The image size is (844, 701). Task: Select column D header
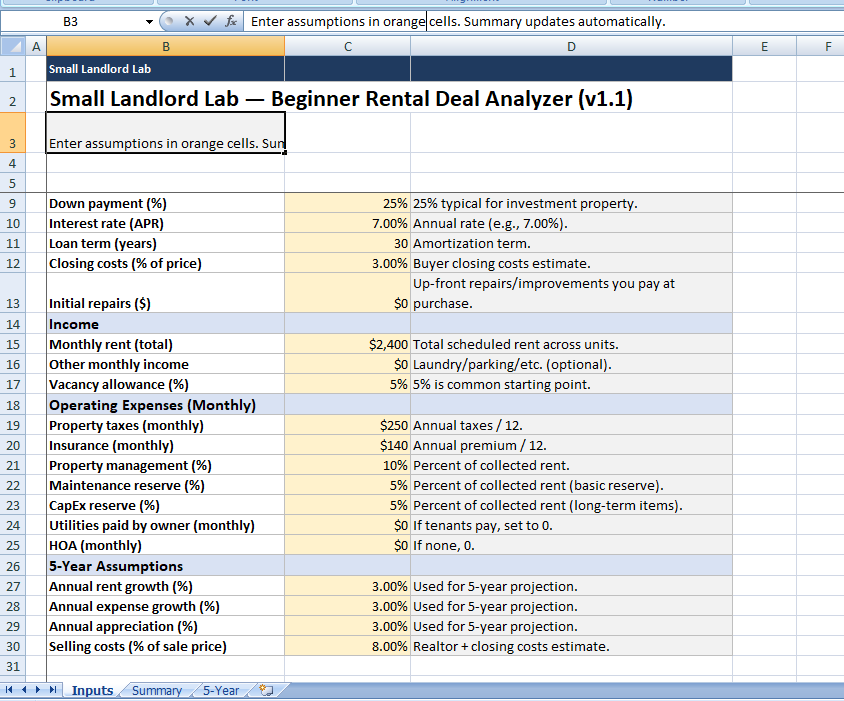571,45
